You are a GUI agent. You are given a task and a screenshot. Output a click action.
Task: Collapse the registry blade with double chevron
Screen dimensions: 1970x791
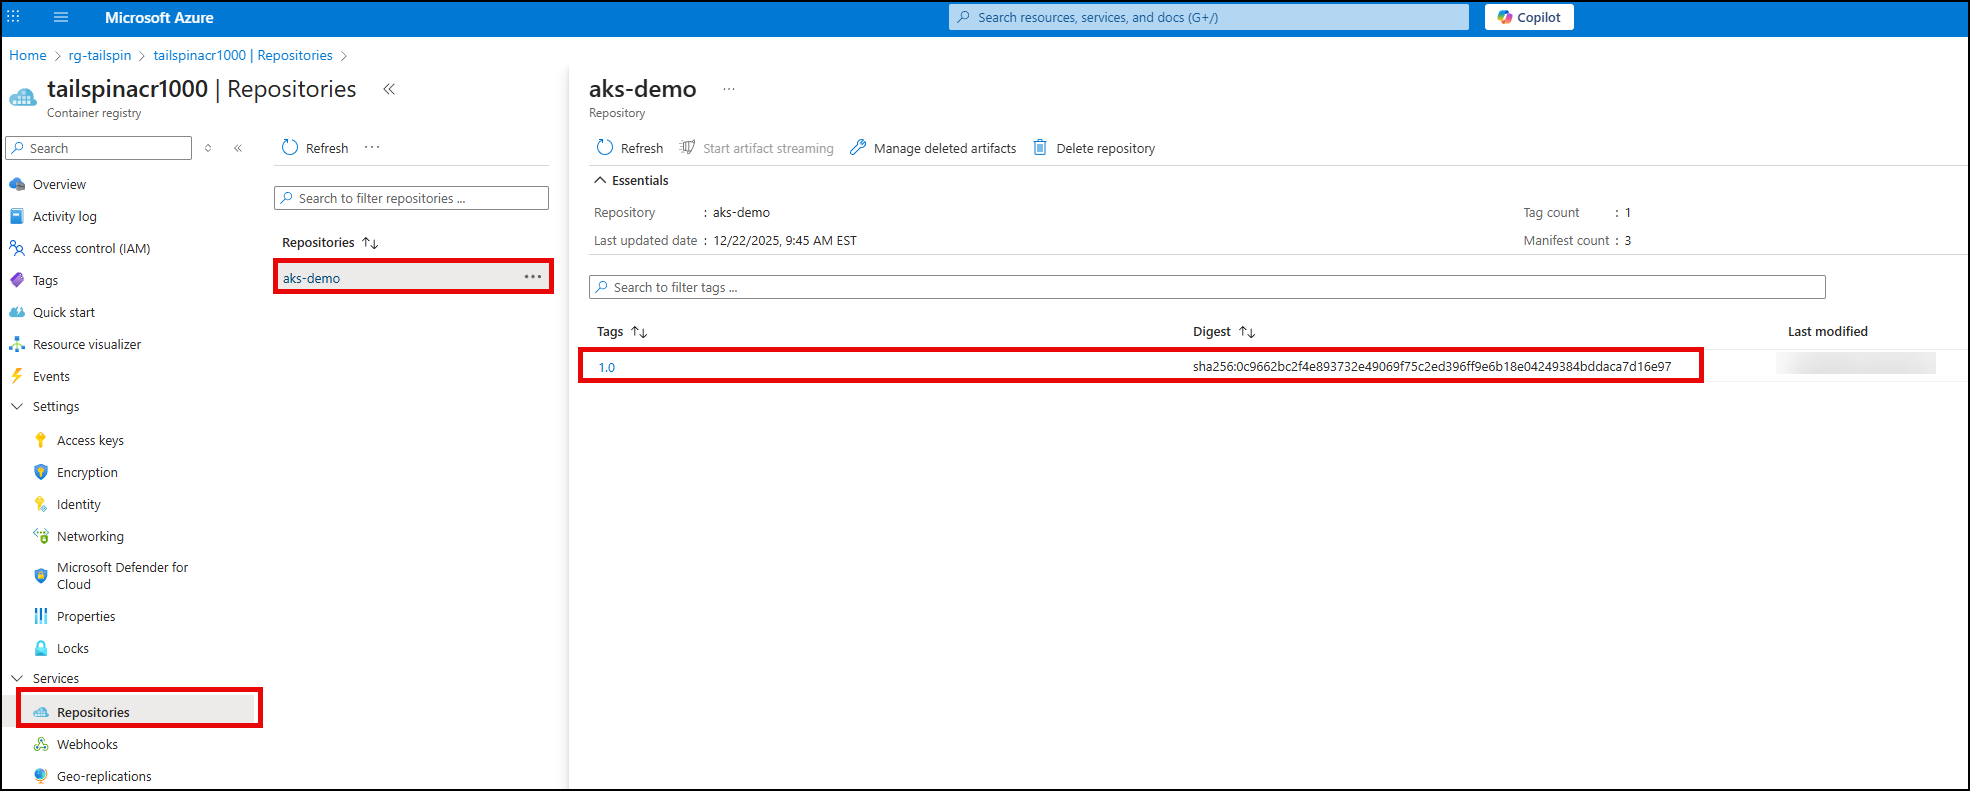pos(389,89)
